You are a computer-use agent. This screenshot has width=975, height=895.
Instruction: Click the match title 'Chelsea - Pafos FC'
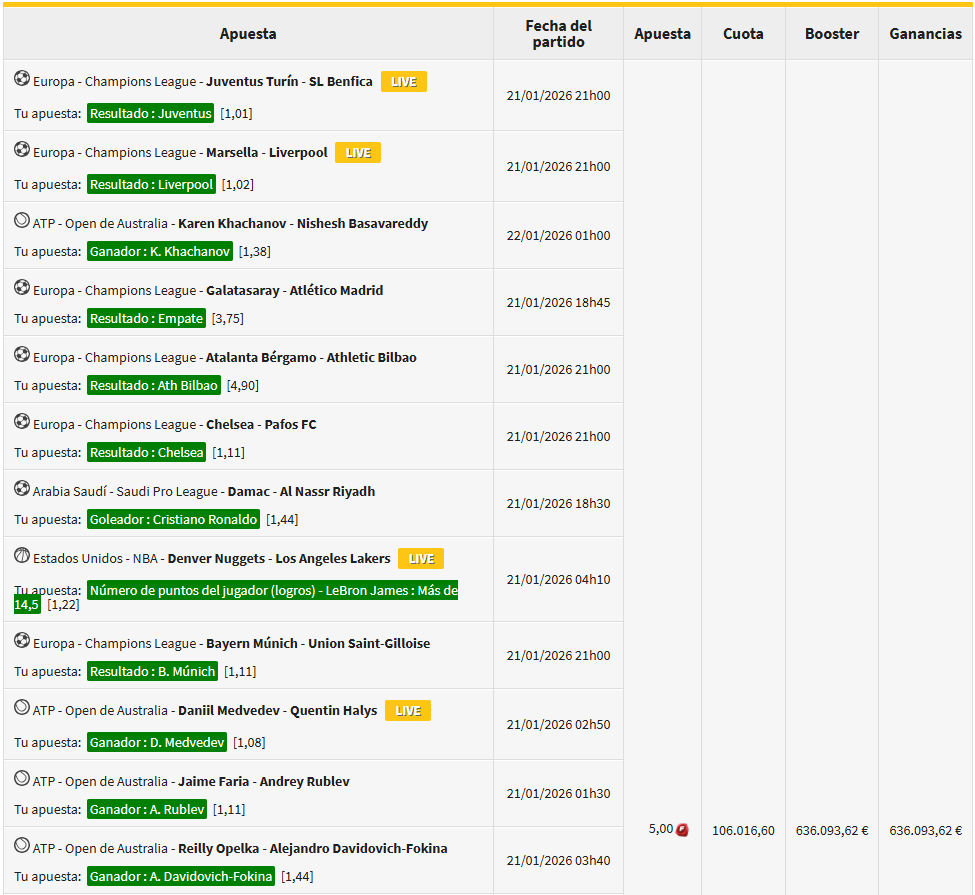pyautogui.click(x=261, y=425)
